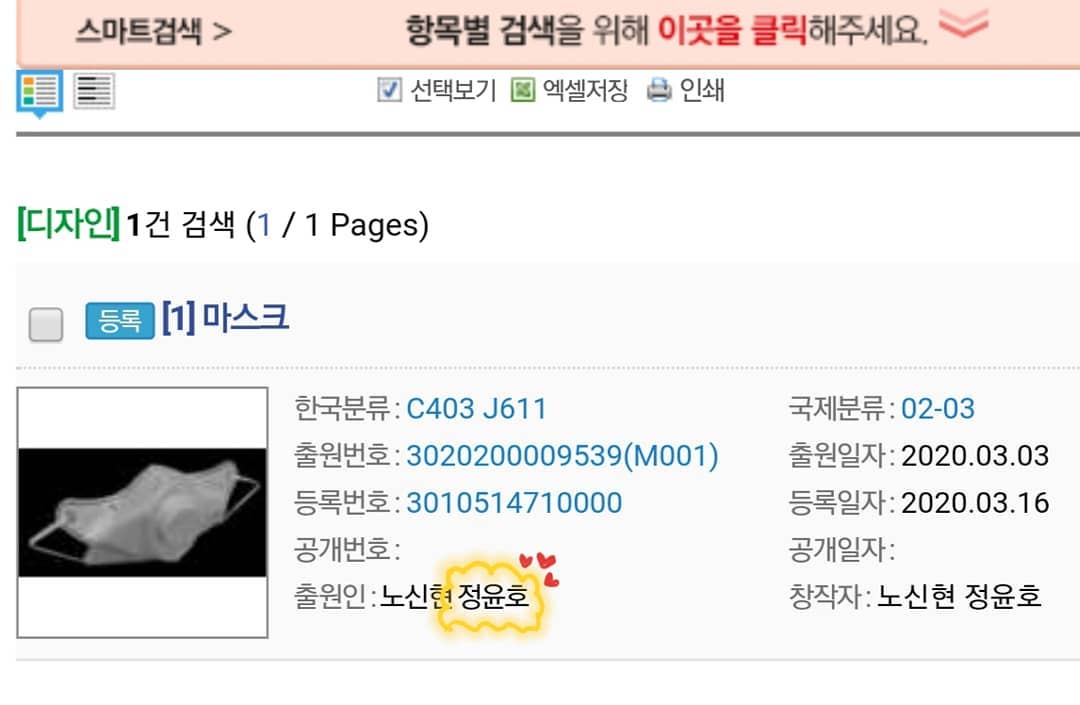Click 인쇄 label text
Viewport: 1080px width, 705px height.
pos(702,90)
